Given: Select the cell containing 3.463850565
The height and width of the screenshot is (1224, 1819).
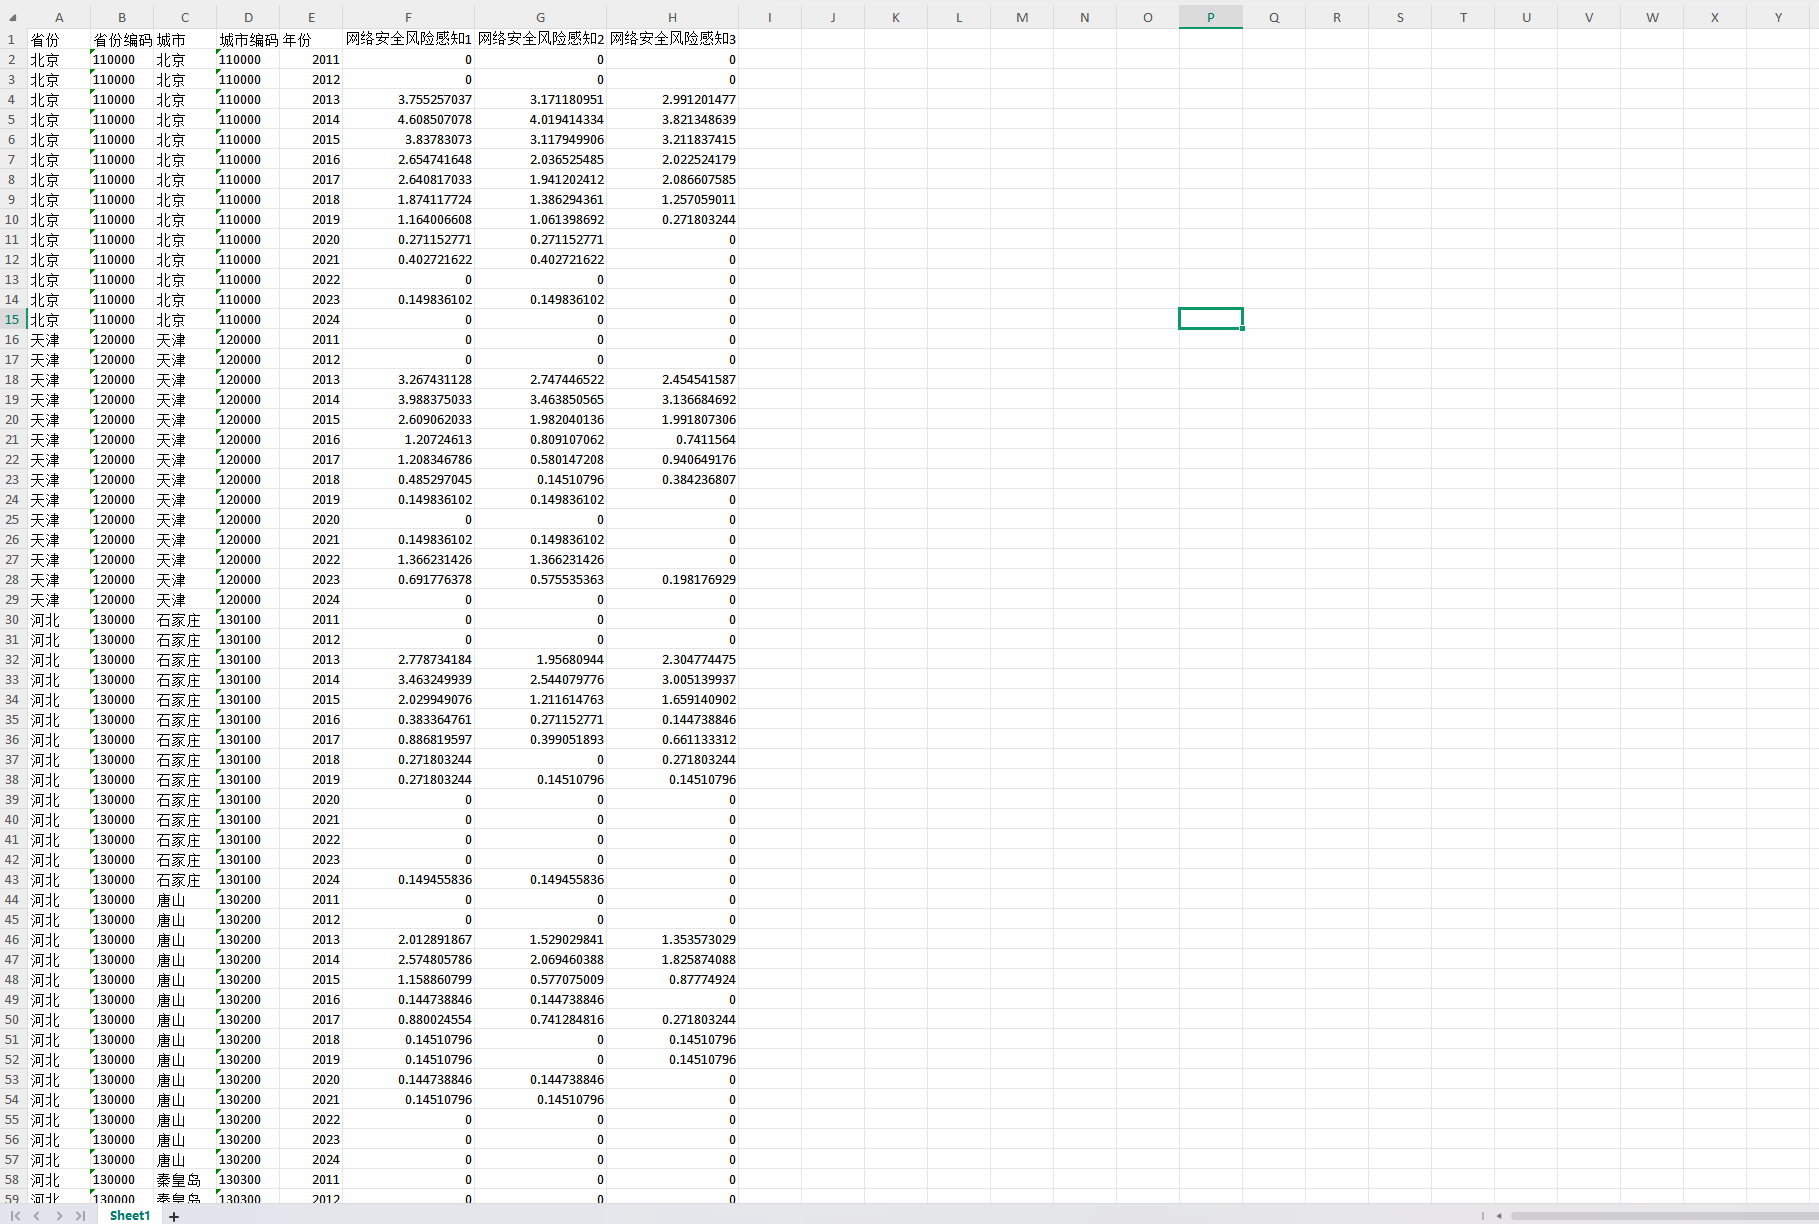Looking at the screenshot, I should (540, 399).
